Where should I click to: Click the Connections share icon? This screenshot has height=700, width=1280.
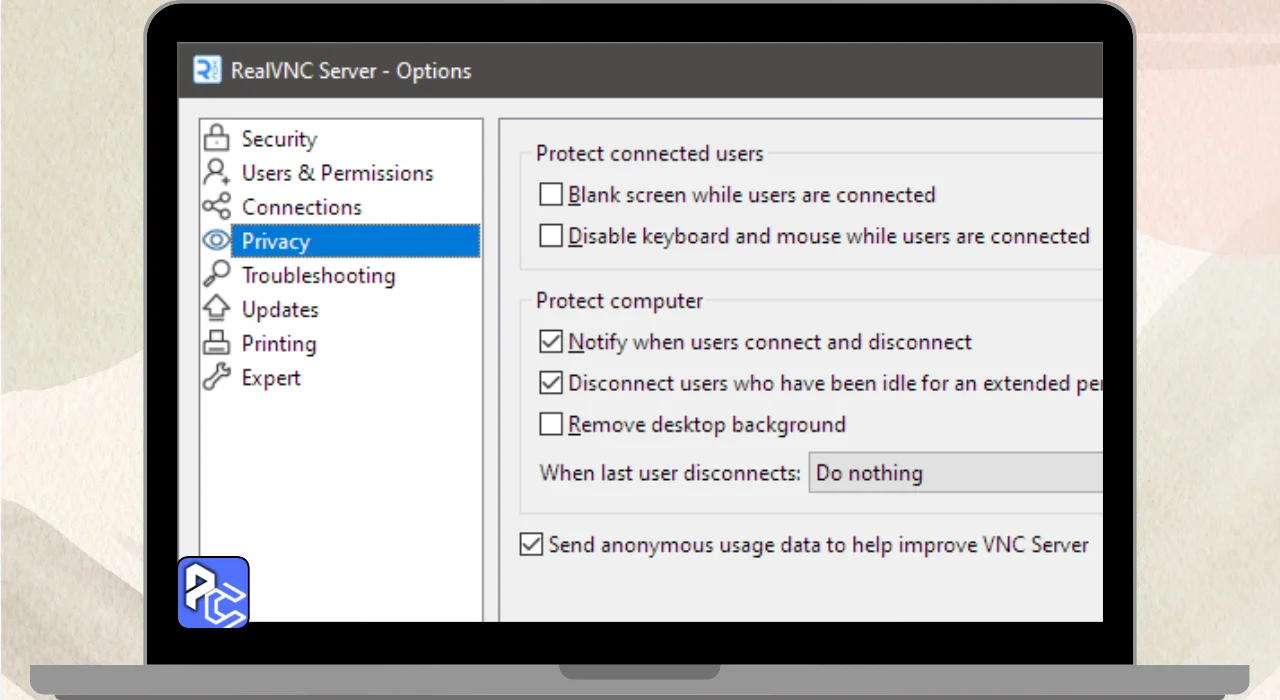pyautogui.click(x=216, y=207)
